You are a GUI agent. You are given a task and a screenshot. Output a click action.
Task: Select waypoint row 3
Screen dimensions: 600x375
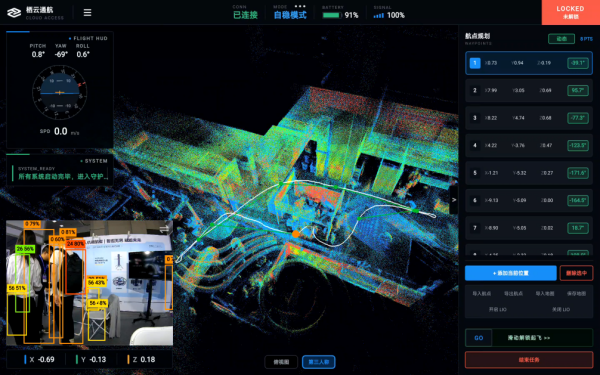(x=529, y=118)
